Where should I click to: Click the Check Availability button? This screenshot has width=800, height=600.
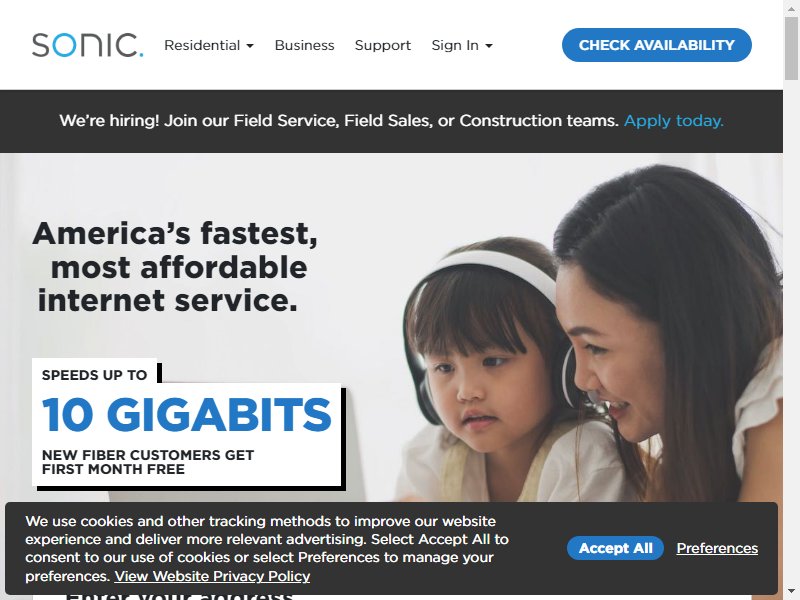click(x=657, y=45)
